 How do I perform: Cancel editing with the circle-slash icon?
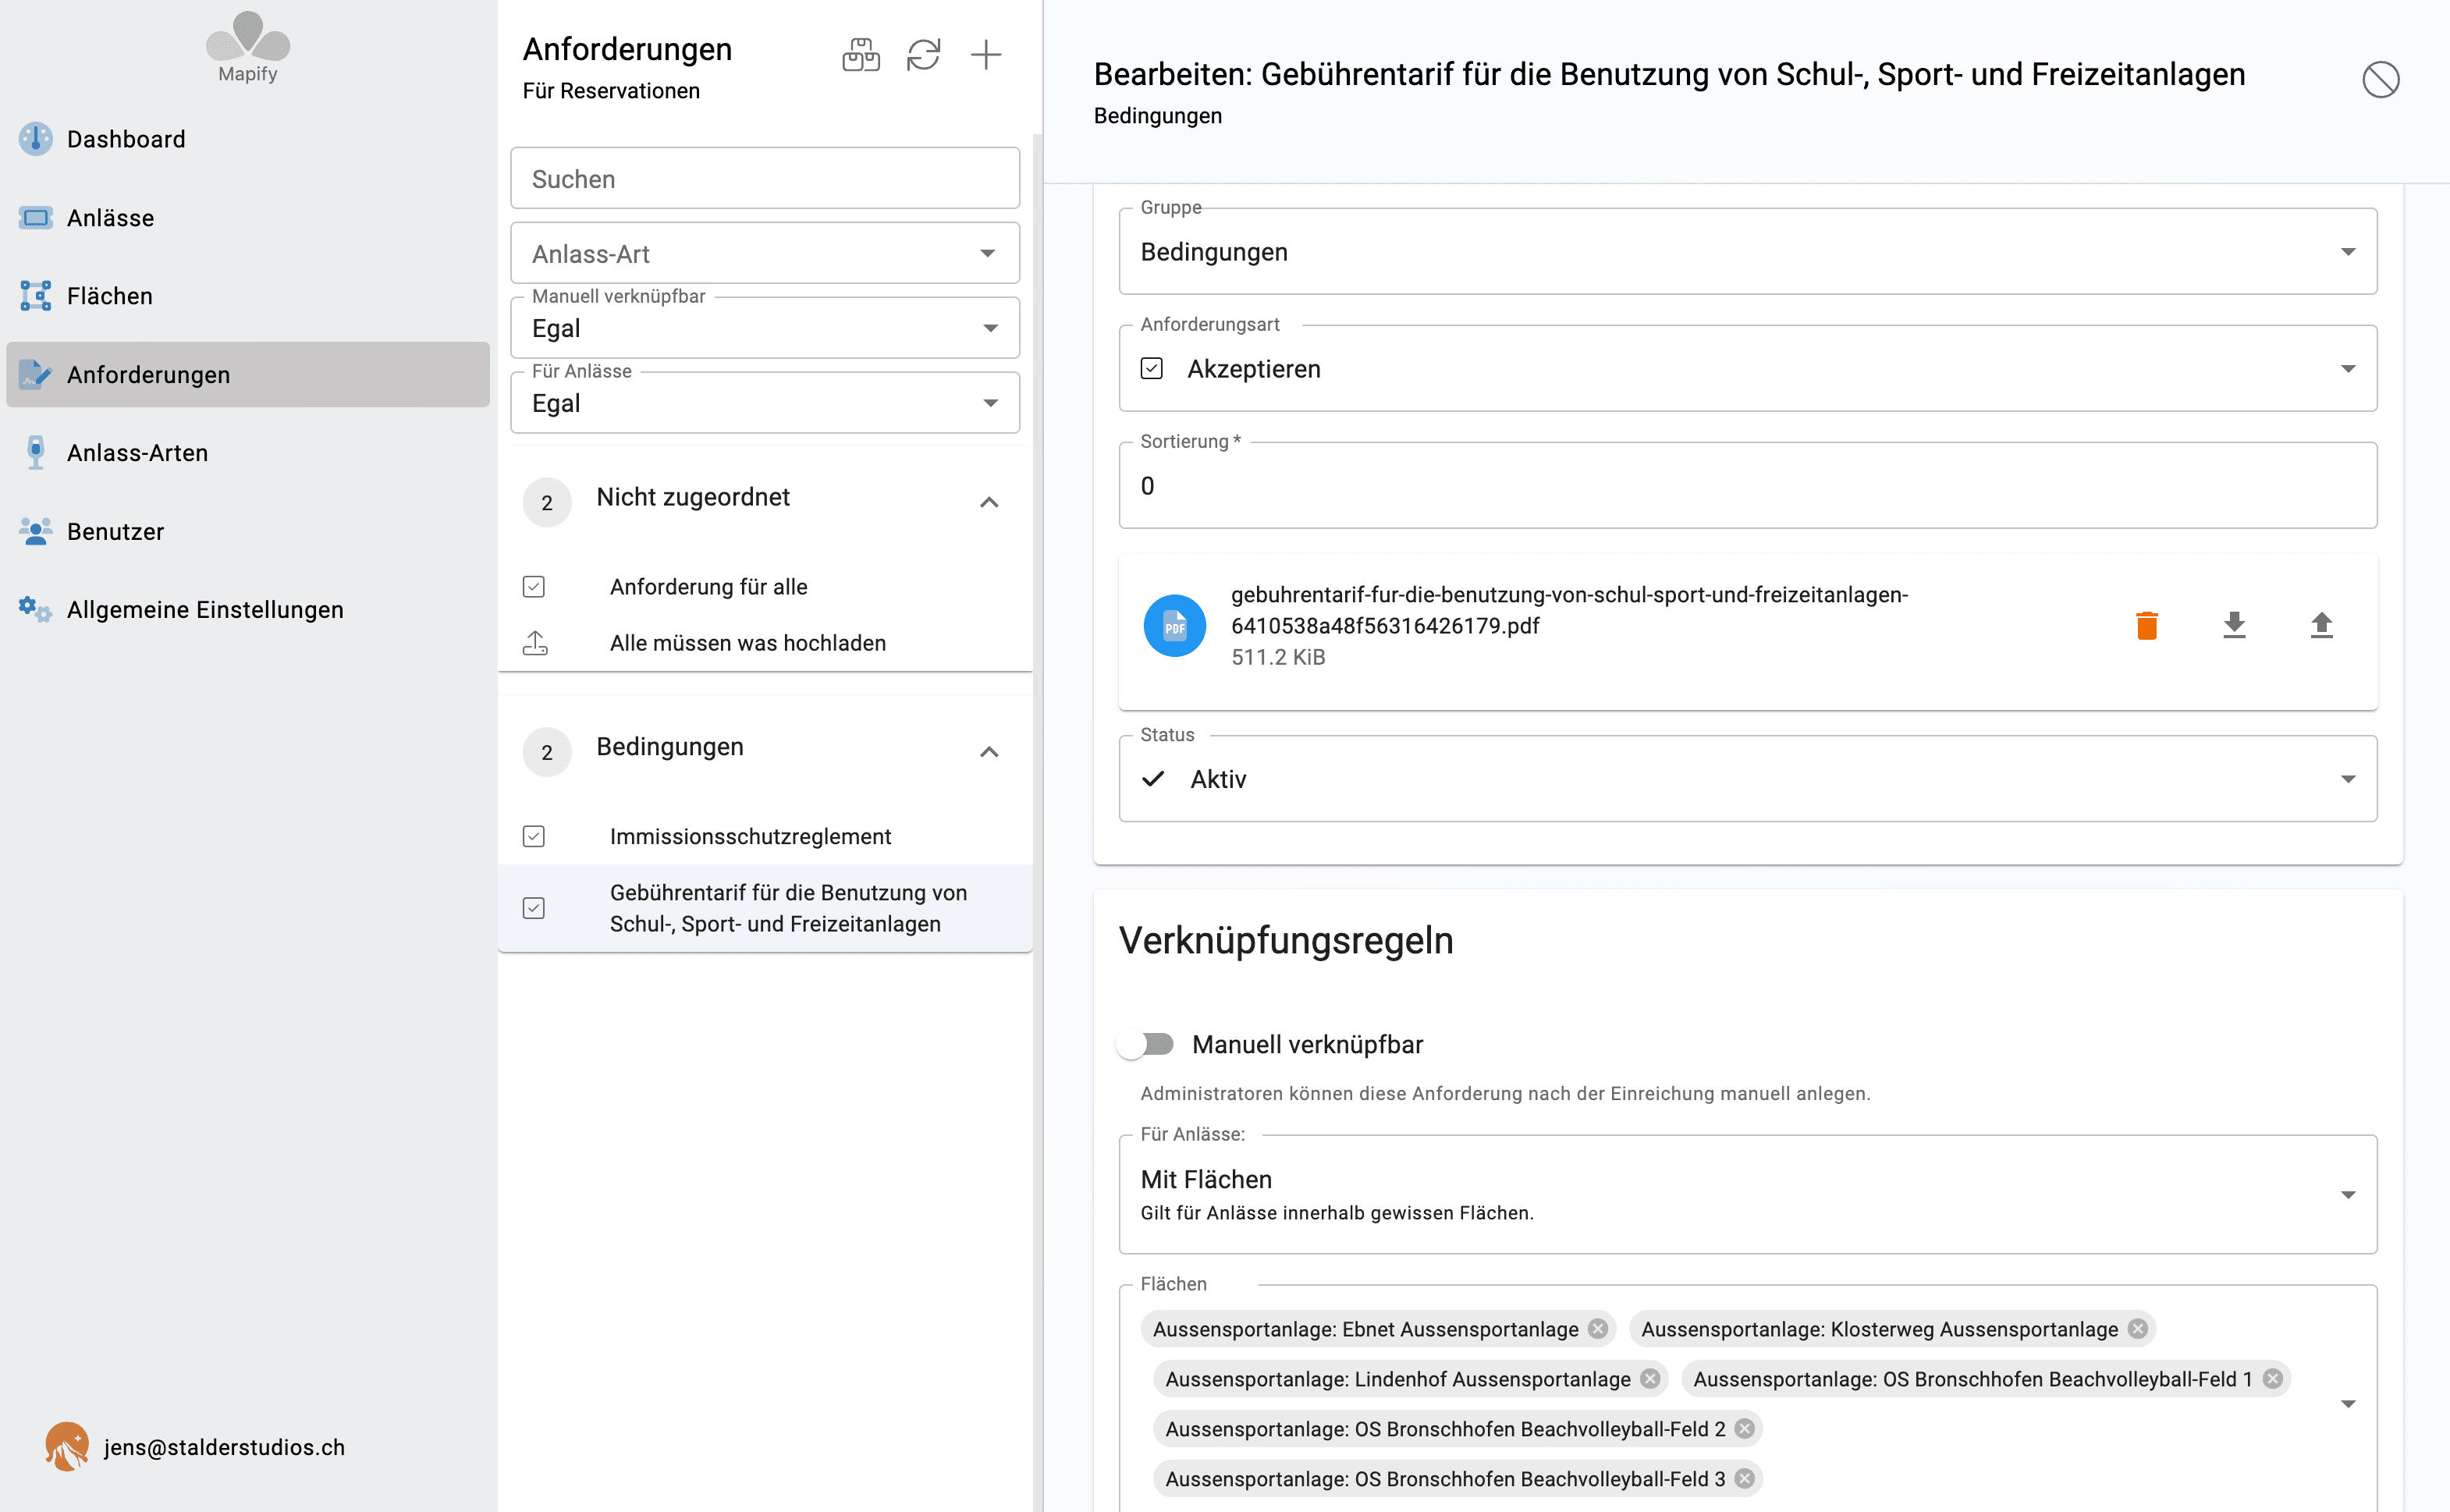[2380, 79]
